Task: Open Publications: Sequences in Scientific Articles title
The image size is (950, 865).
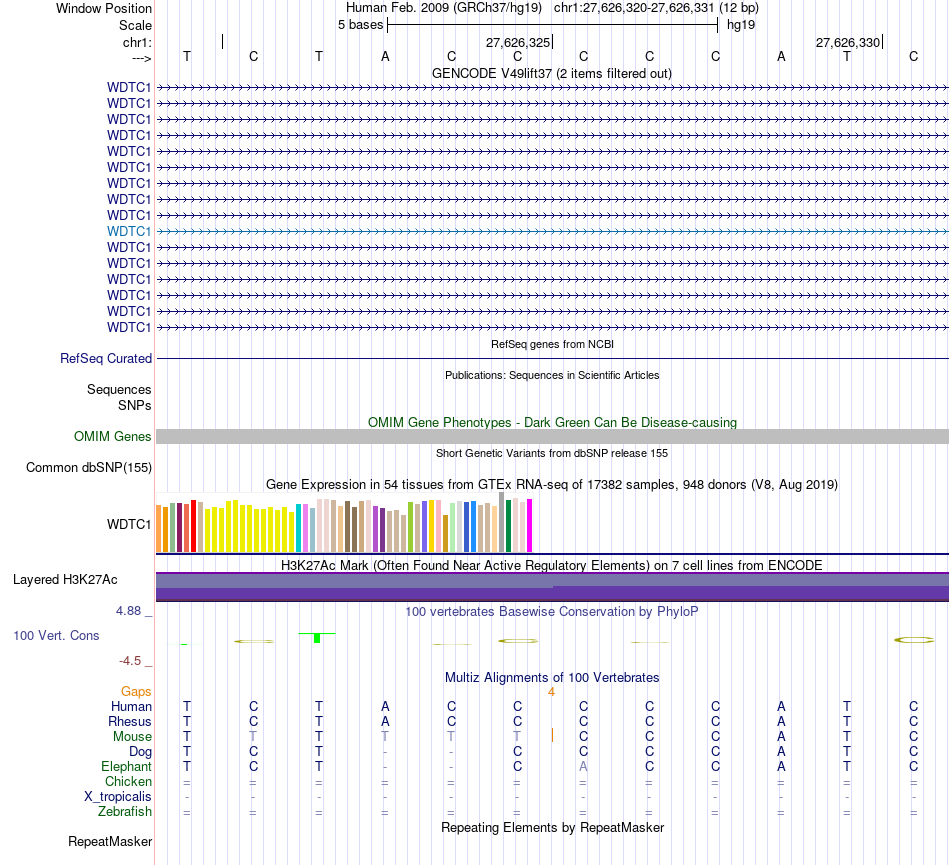Action: point(552,375)
